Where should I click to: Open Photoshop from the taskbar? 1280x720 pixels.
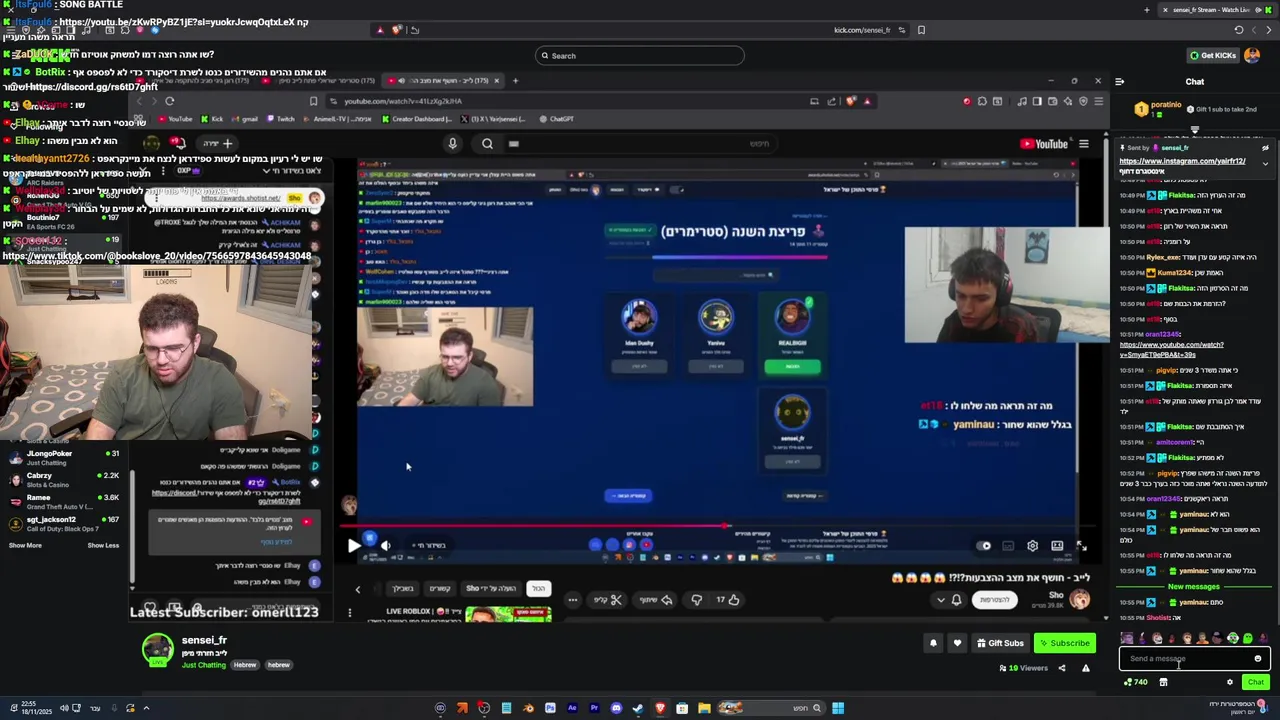coord(550,708)
